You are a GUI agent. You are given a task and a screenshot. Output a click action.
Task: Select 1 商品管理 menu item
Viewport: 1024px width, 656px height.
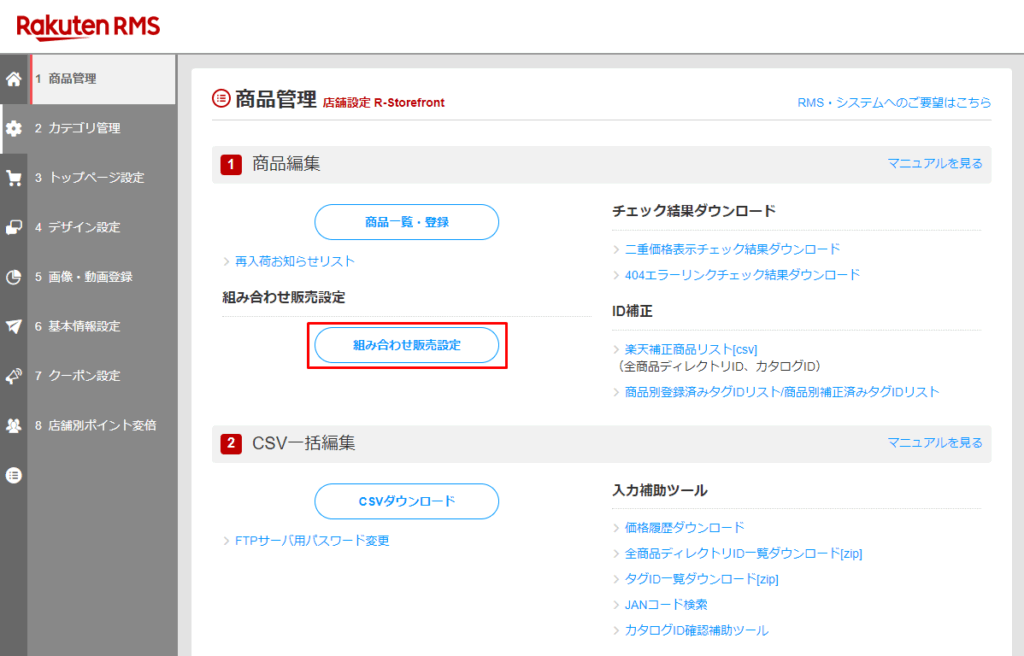pyautogui.click(x=103, y=79)
